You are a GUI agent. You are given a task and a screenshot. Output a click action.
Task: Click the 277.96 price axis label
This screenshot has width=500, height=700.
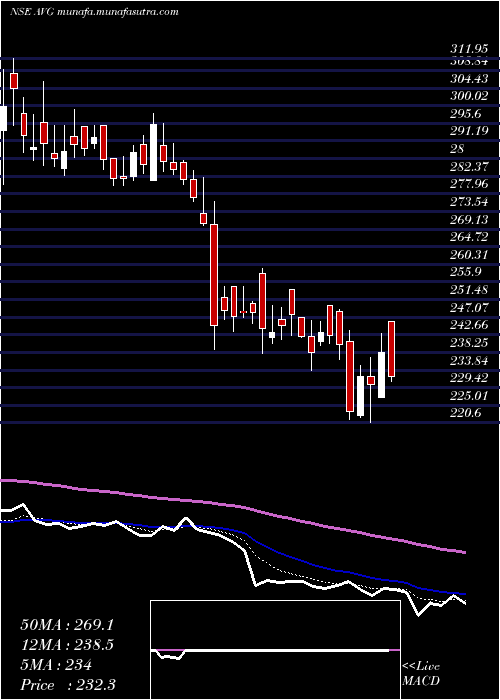coord(469,184)
